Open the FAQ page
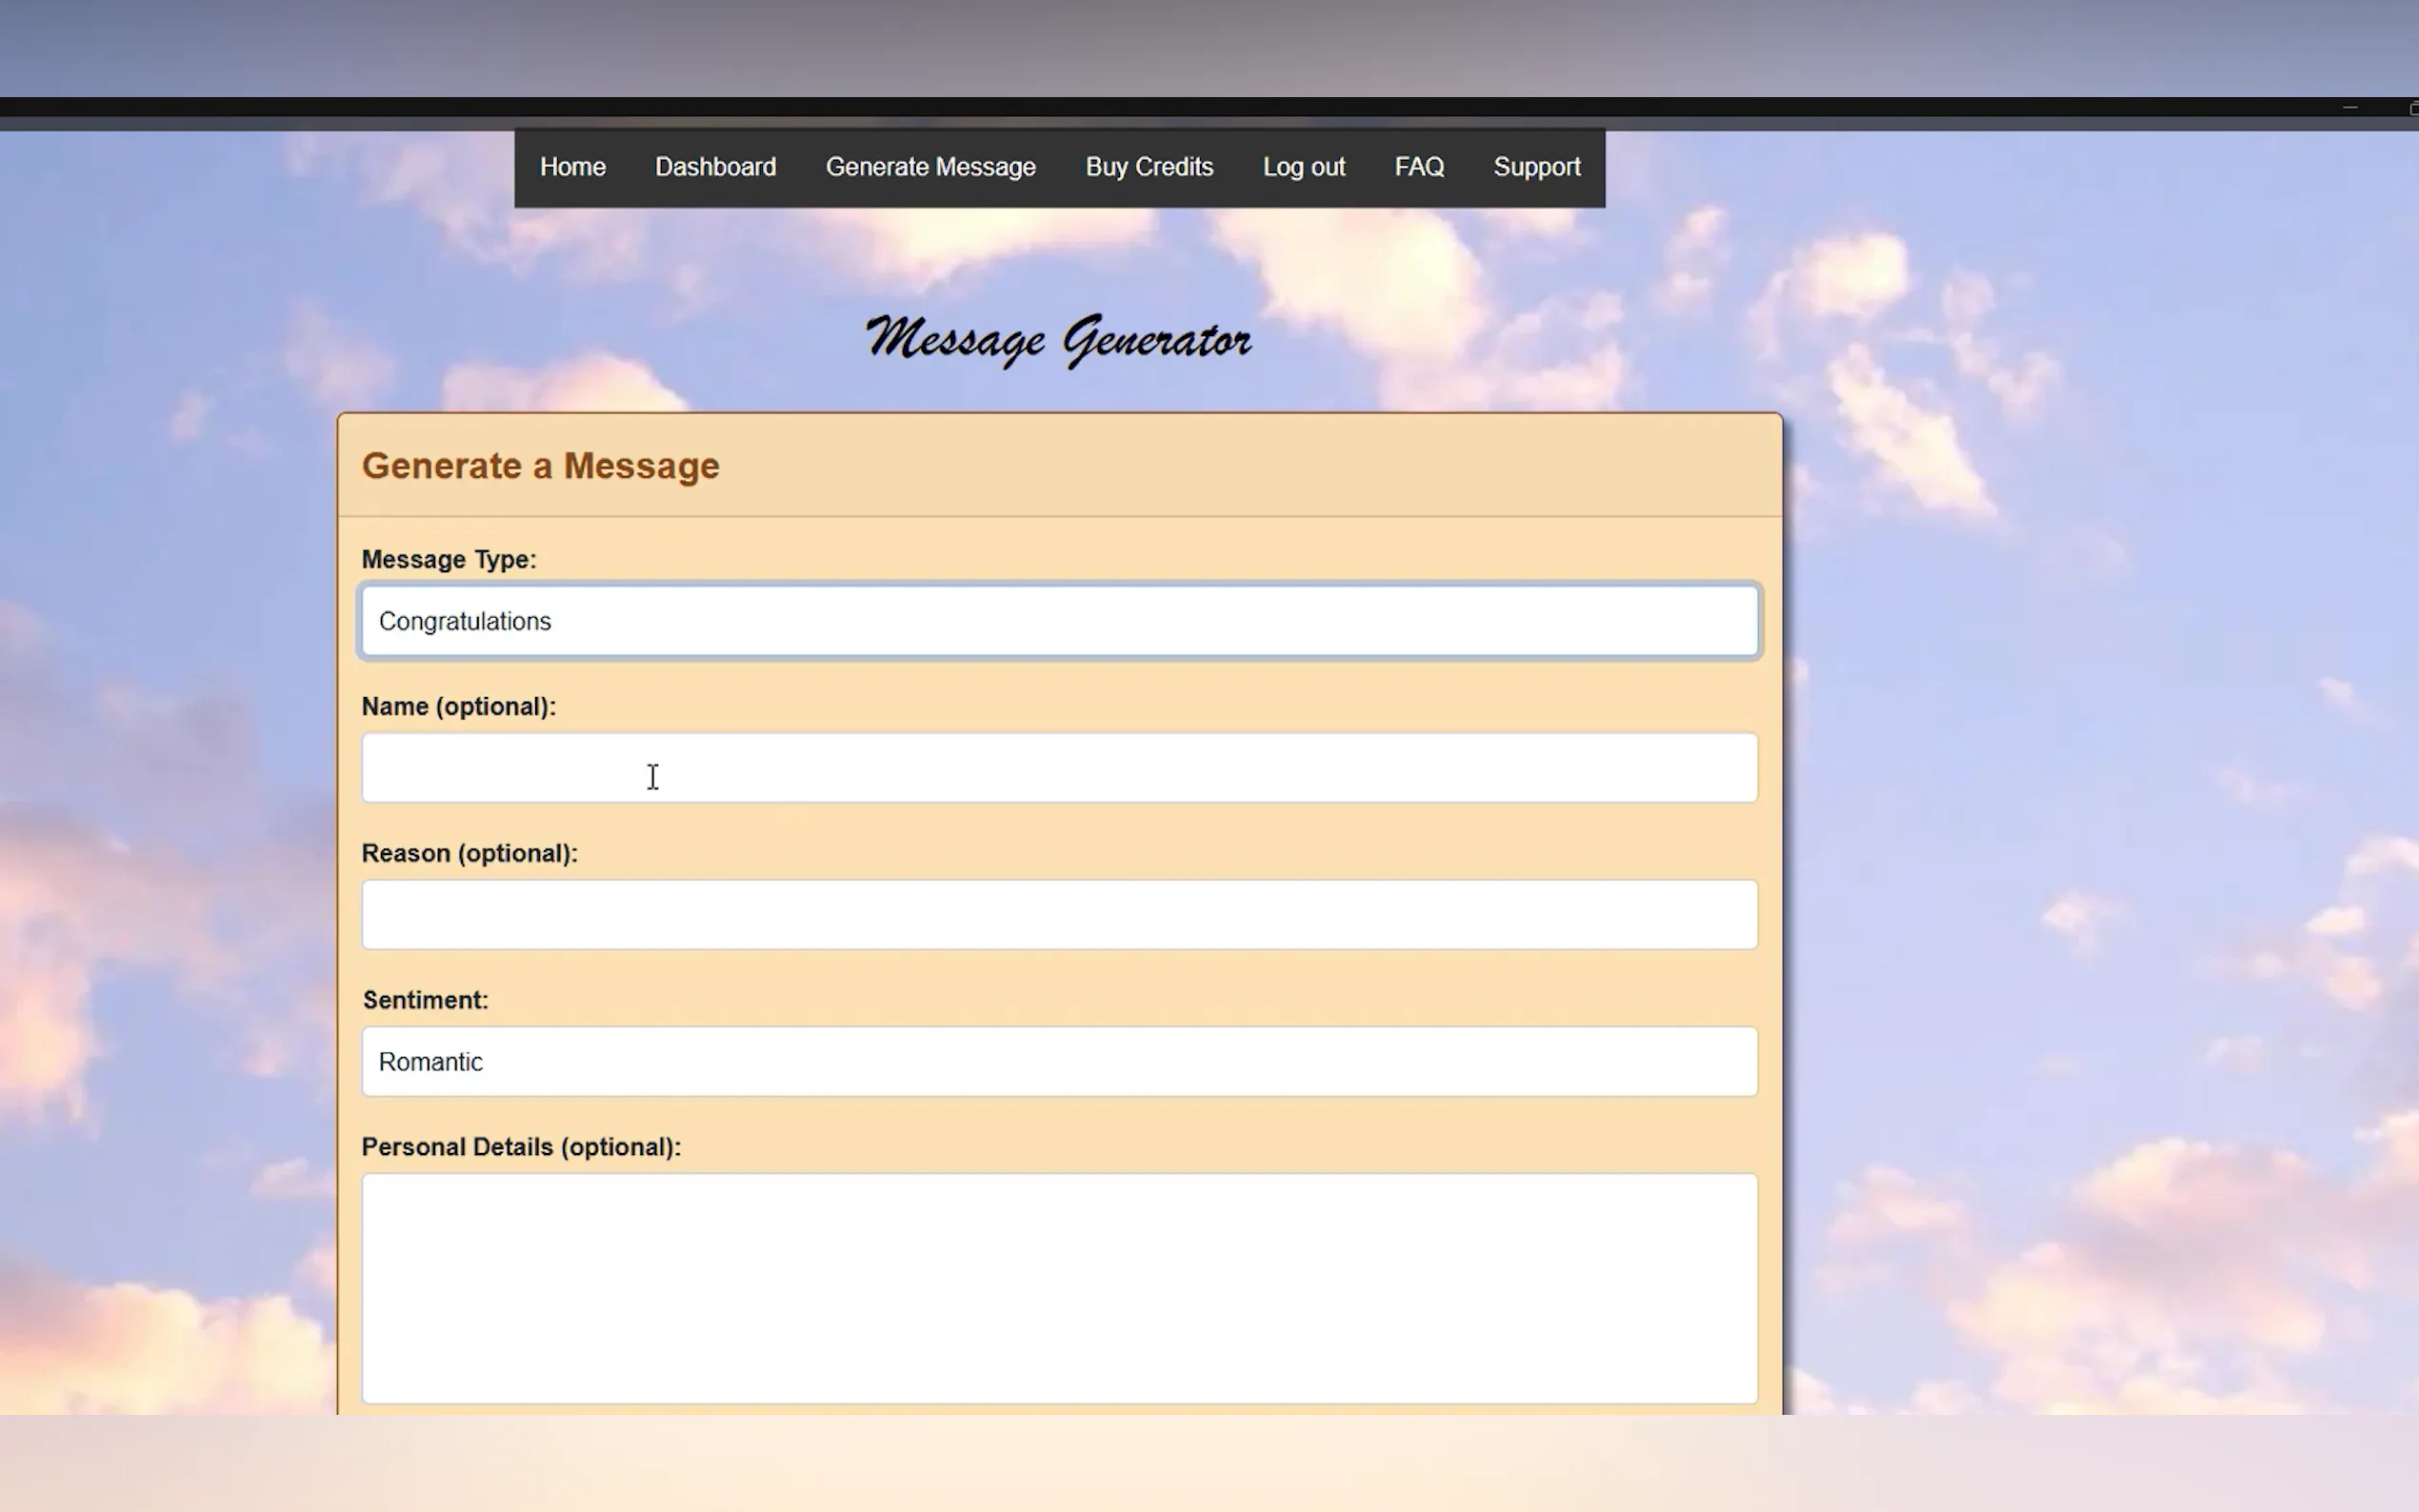 pyautogui.click(x=1419, y=167)
